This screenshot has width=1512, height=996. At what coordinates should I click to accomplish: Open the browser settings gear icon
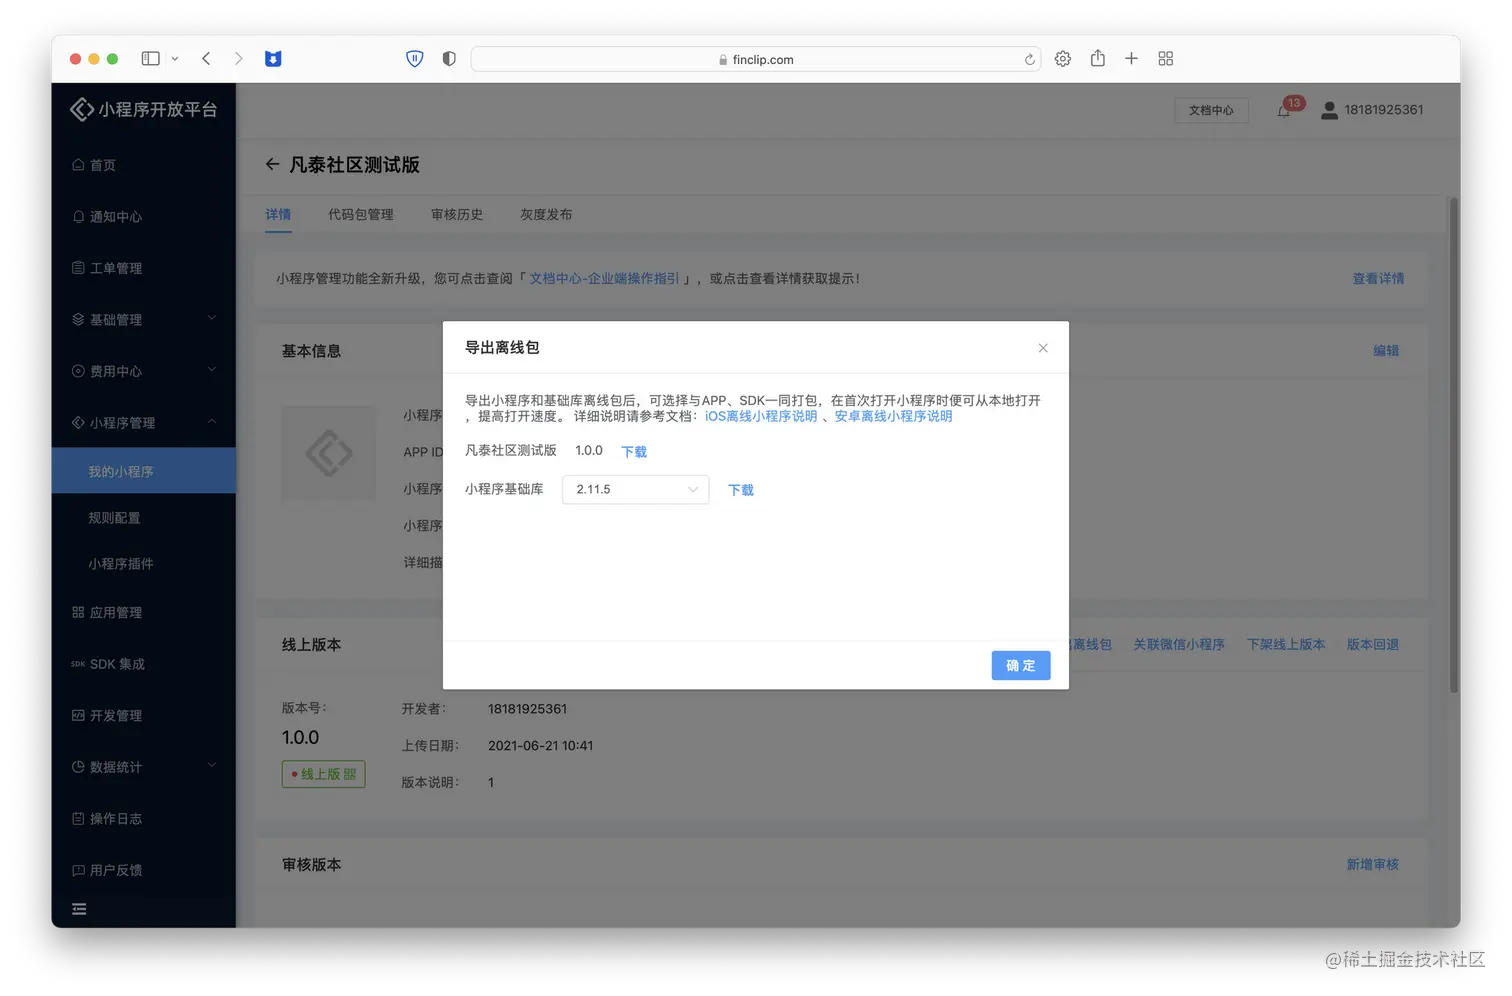(x=1063, y=59)
